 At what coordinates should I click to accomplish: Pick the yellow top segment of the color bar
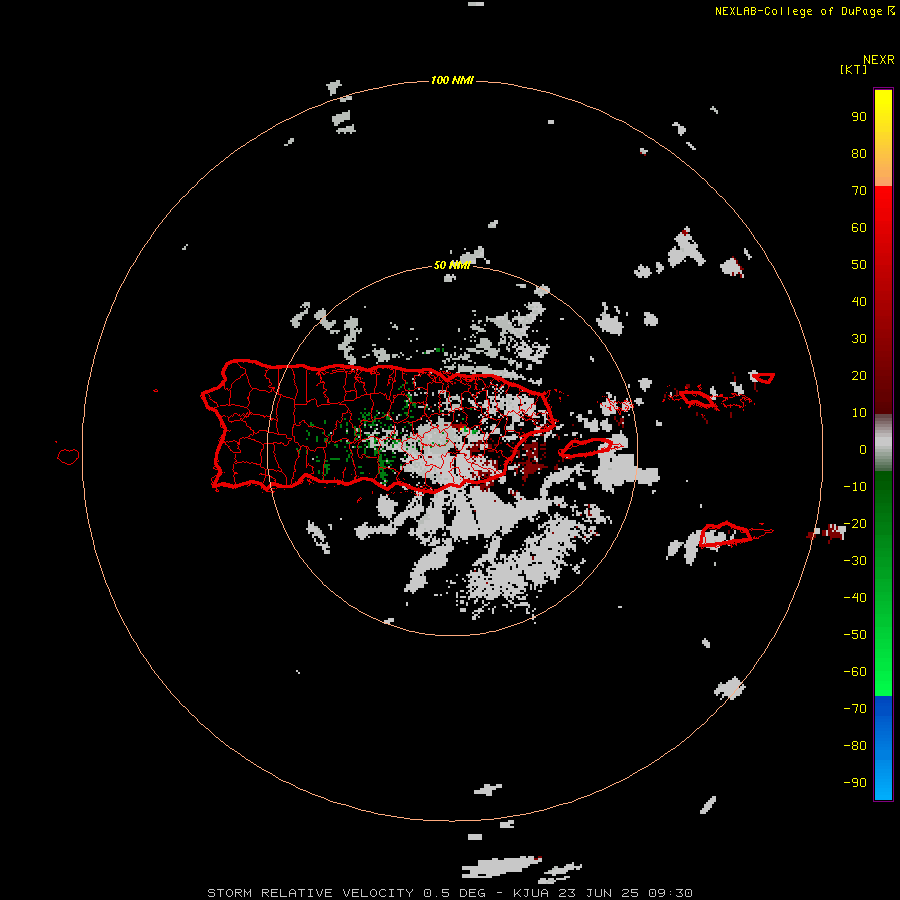(x=883, y=138)
